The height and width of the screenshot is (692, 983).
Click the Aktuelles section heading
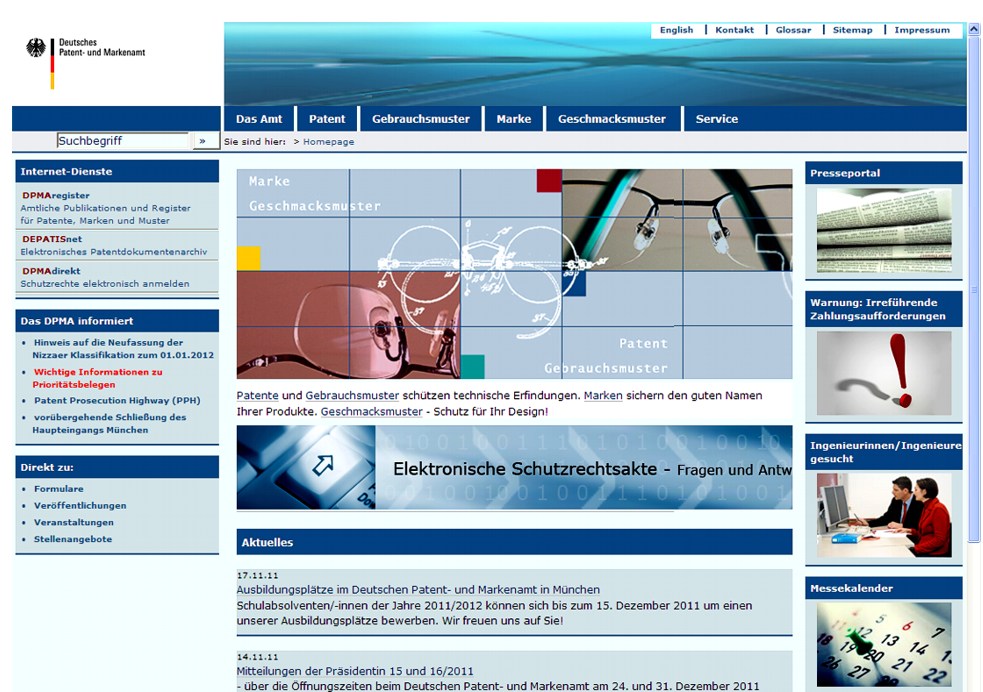[x=267, y=543]
